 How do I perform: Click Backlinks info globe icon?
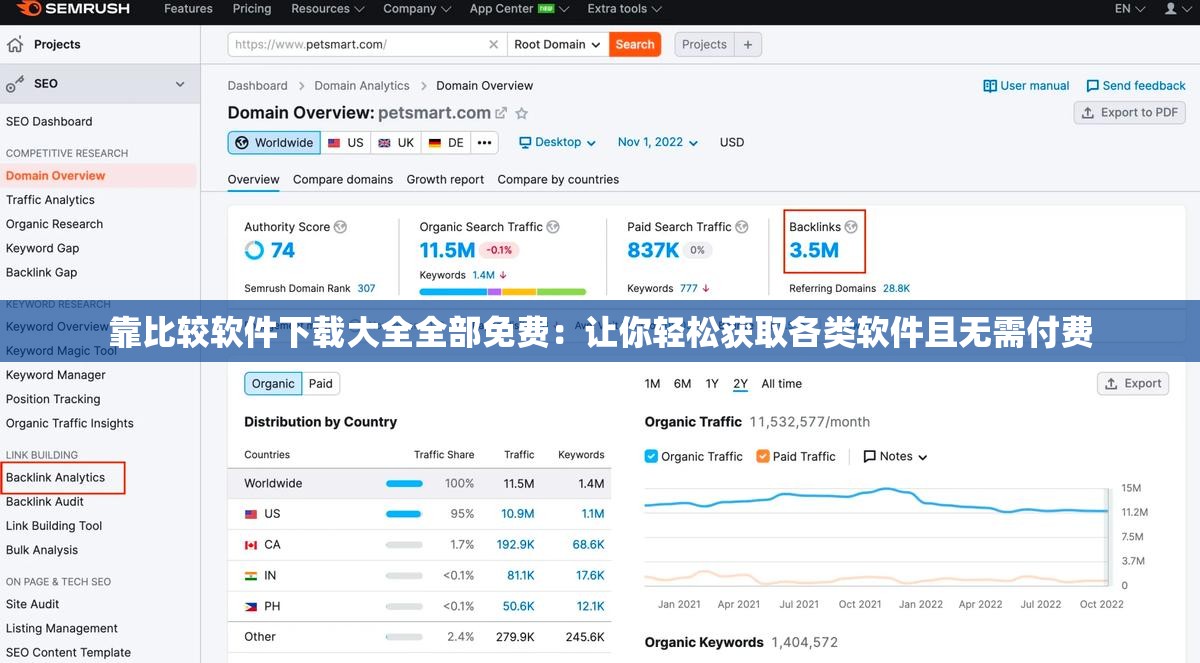point(851,227)
